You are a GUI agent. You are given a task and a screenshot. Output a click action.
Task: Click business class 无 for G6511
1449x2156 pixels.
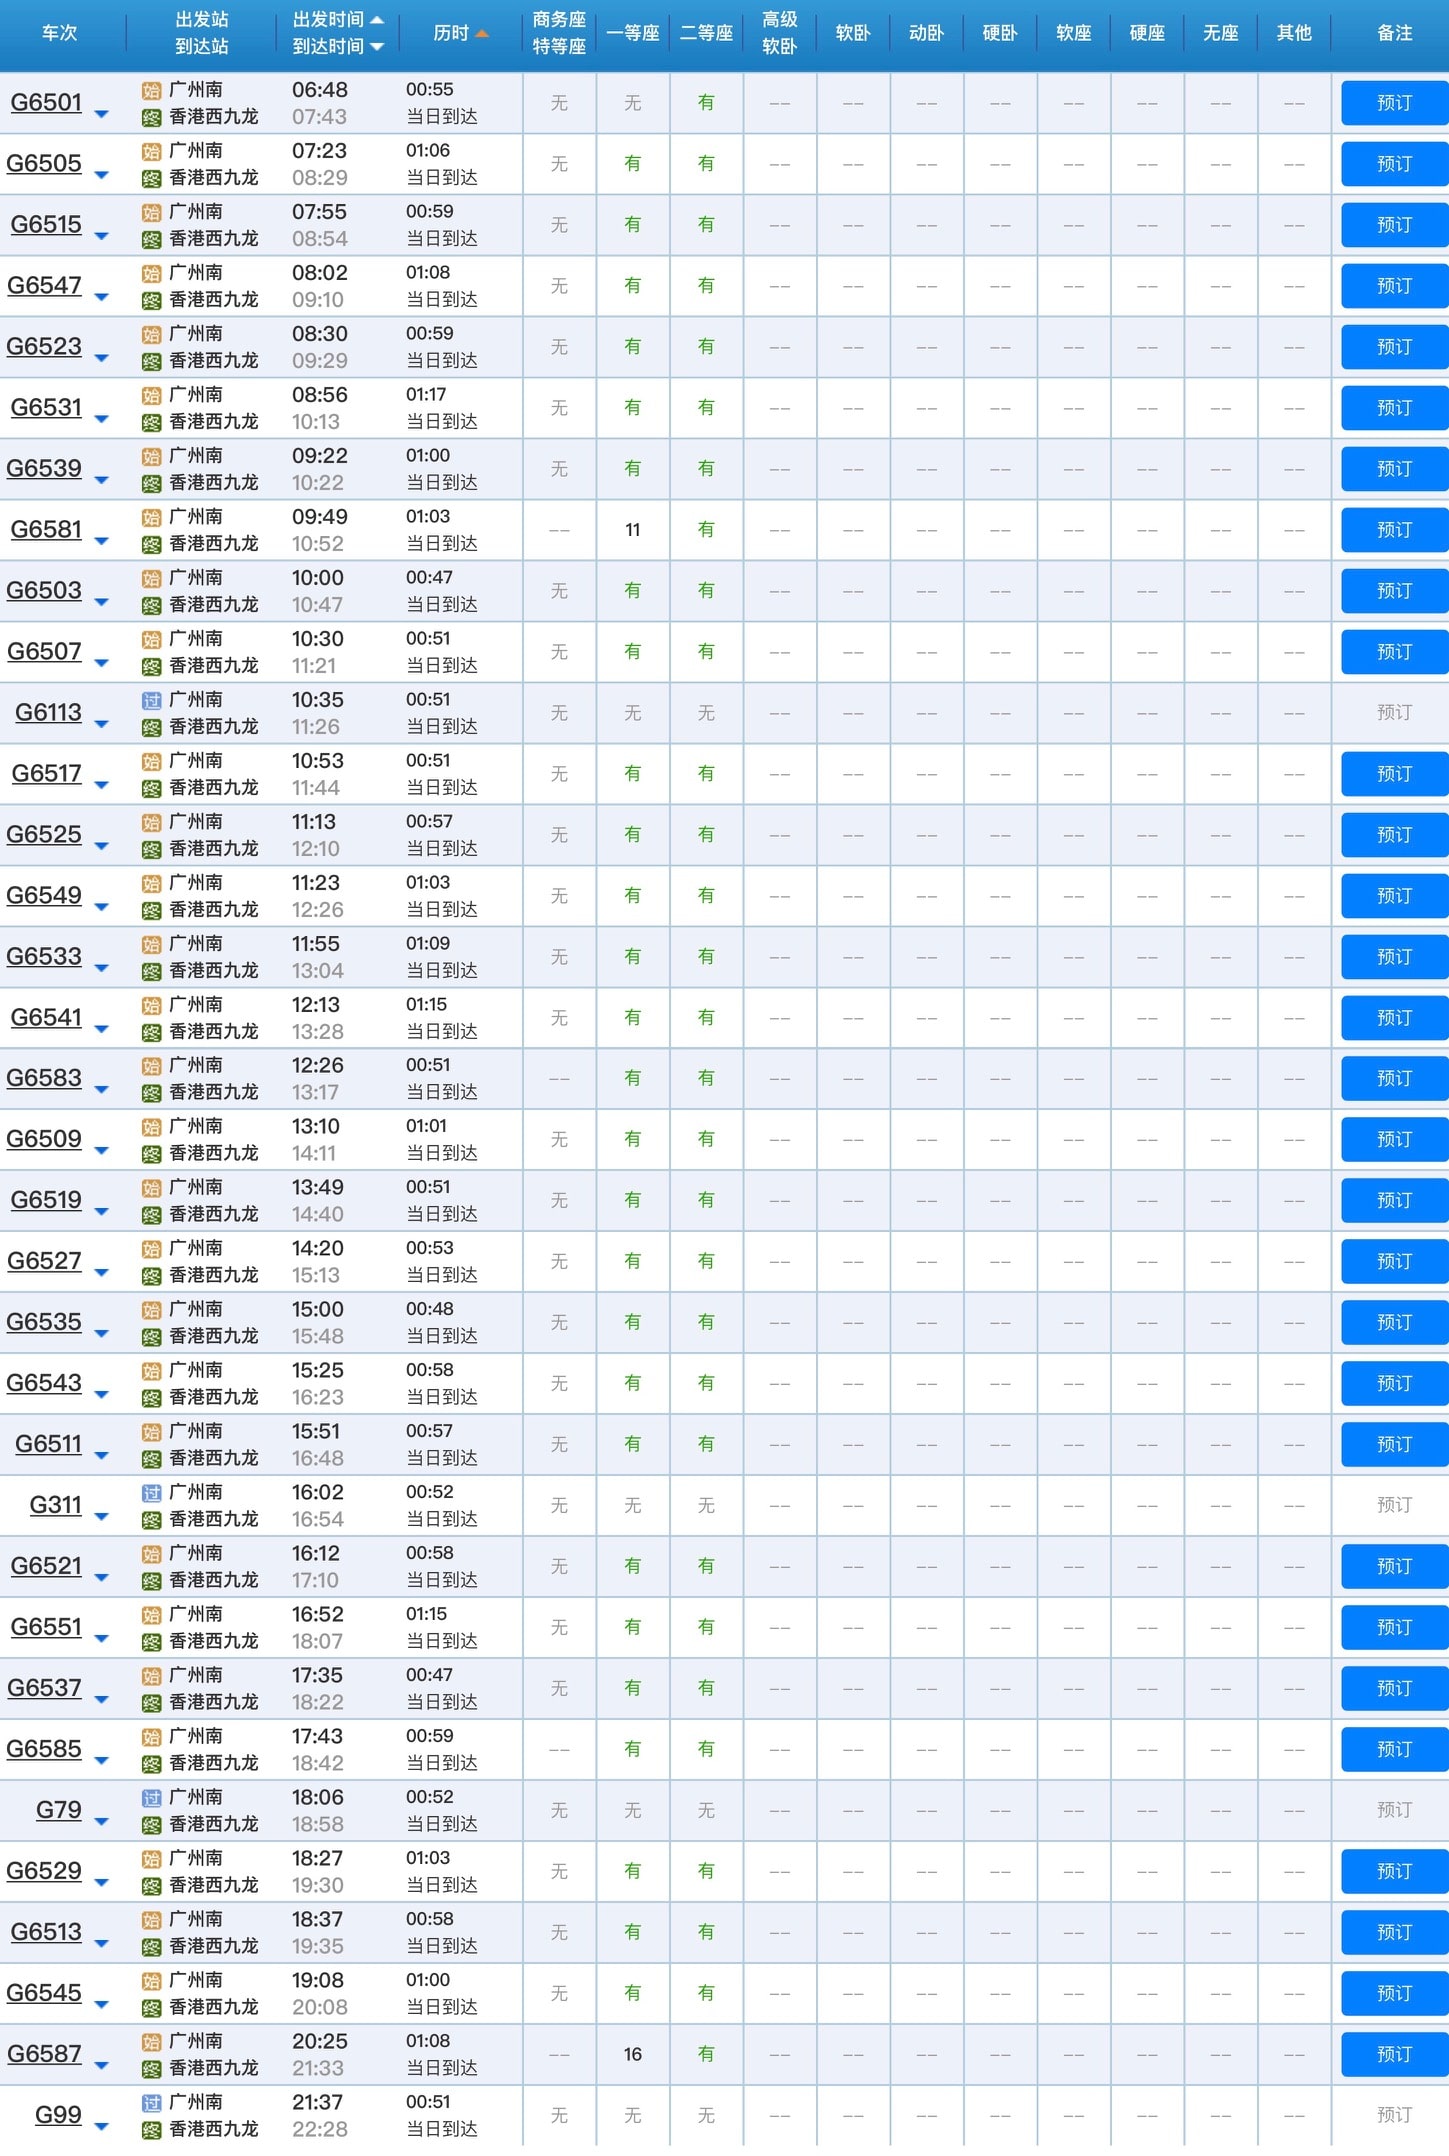tap(559, 1444)
